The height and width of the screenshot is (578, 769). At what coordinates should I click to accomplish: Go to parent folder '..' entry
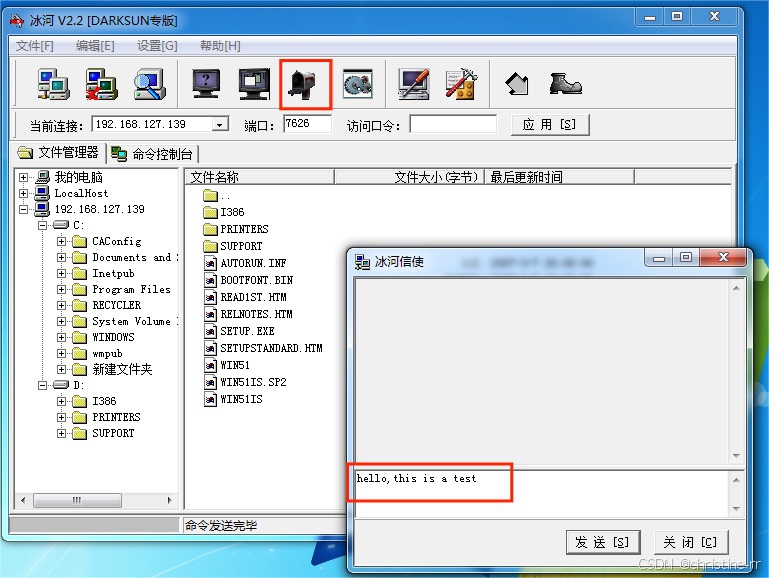click(x=216, y=196)
